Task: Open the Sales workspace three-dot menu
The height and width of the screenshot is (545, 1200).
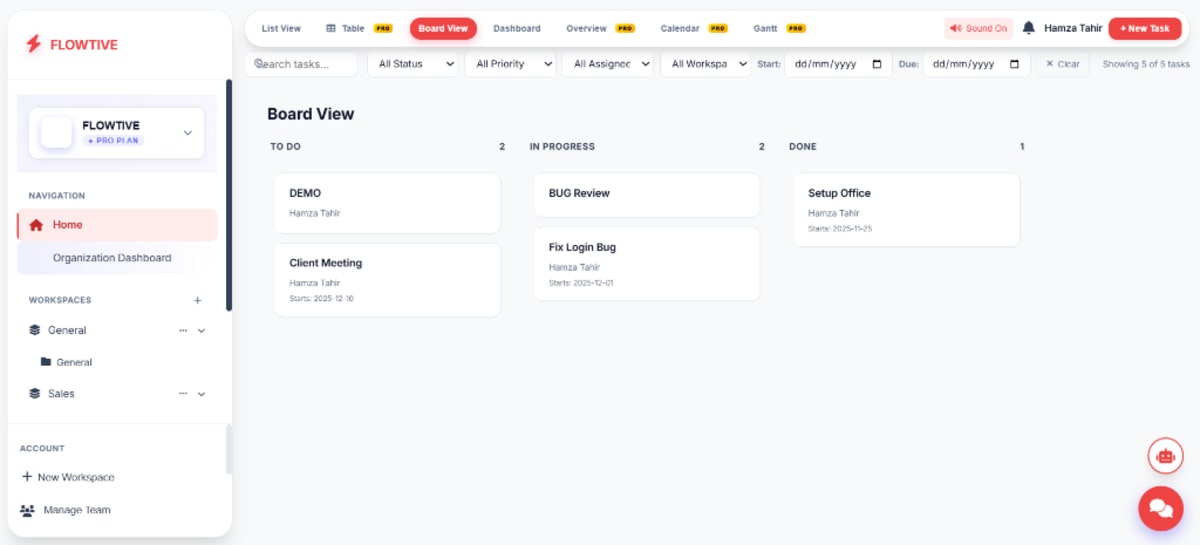Action: (183, 394)
